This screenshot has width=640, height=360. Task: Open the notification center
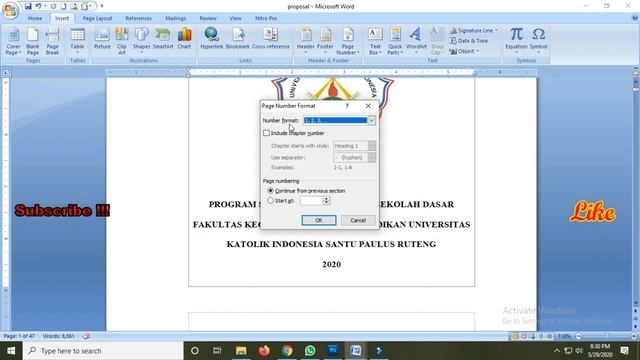tap(624, 351)
